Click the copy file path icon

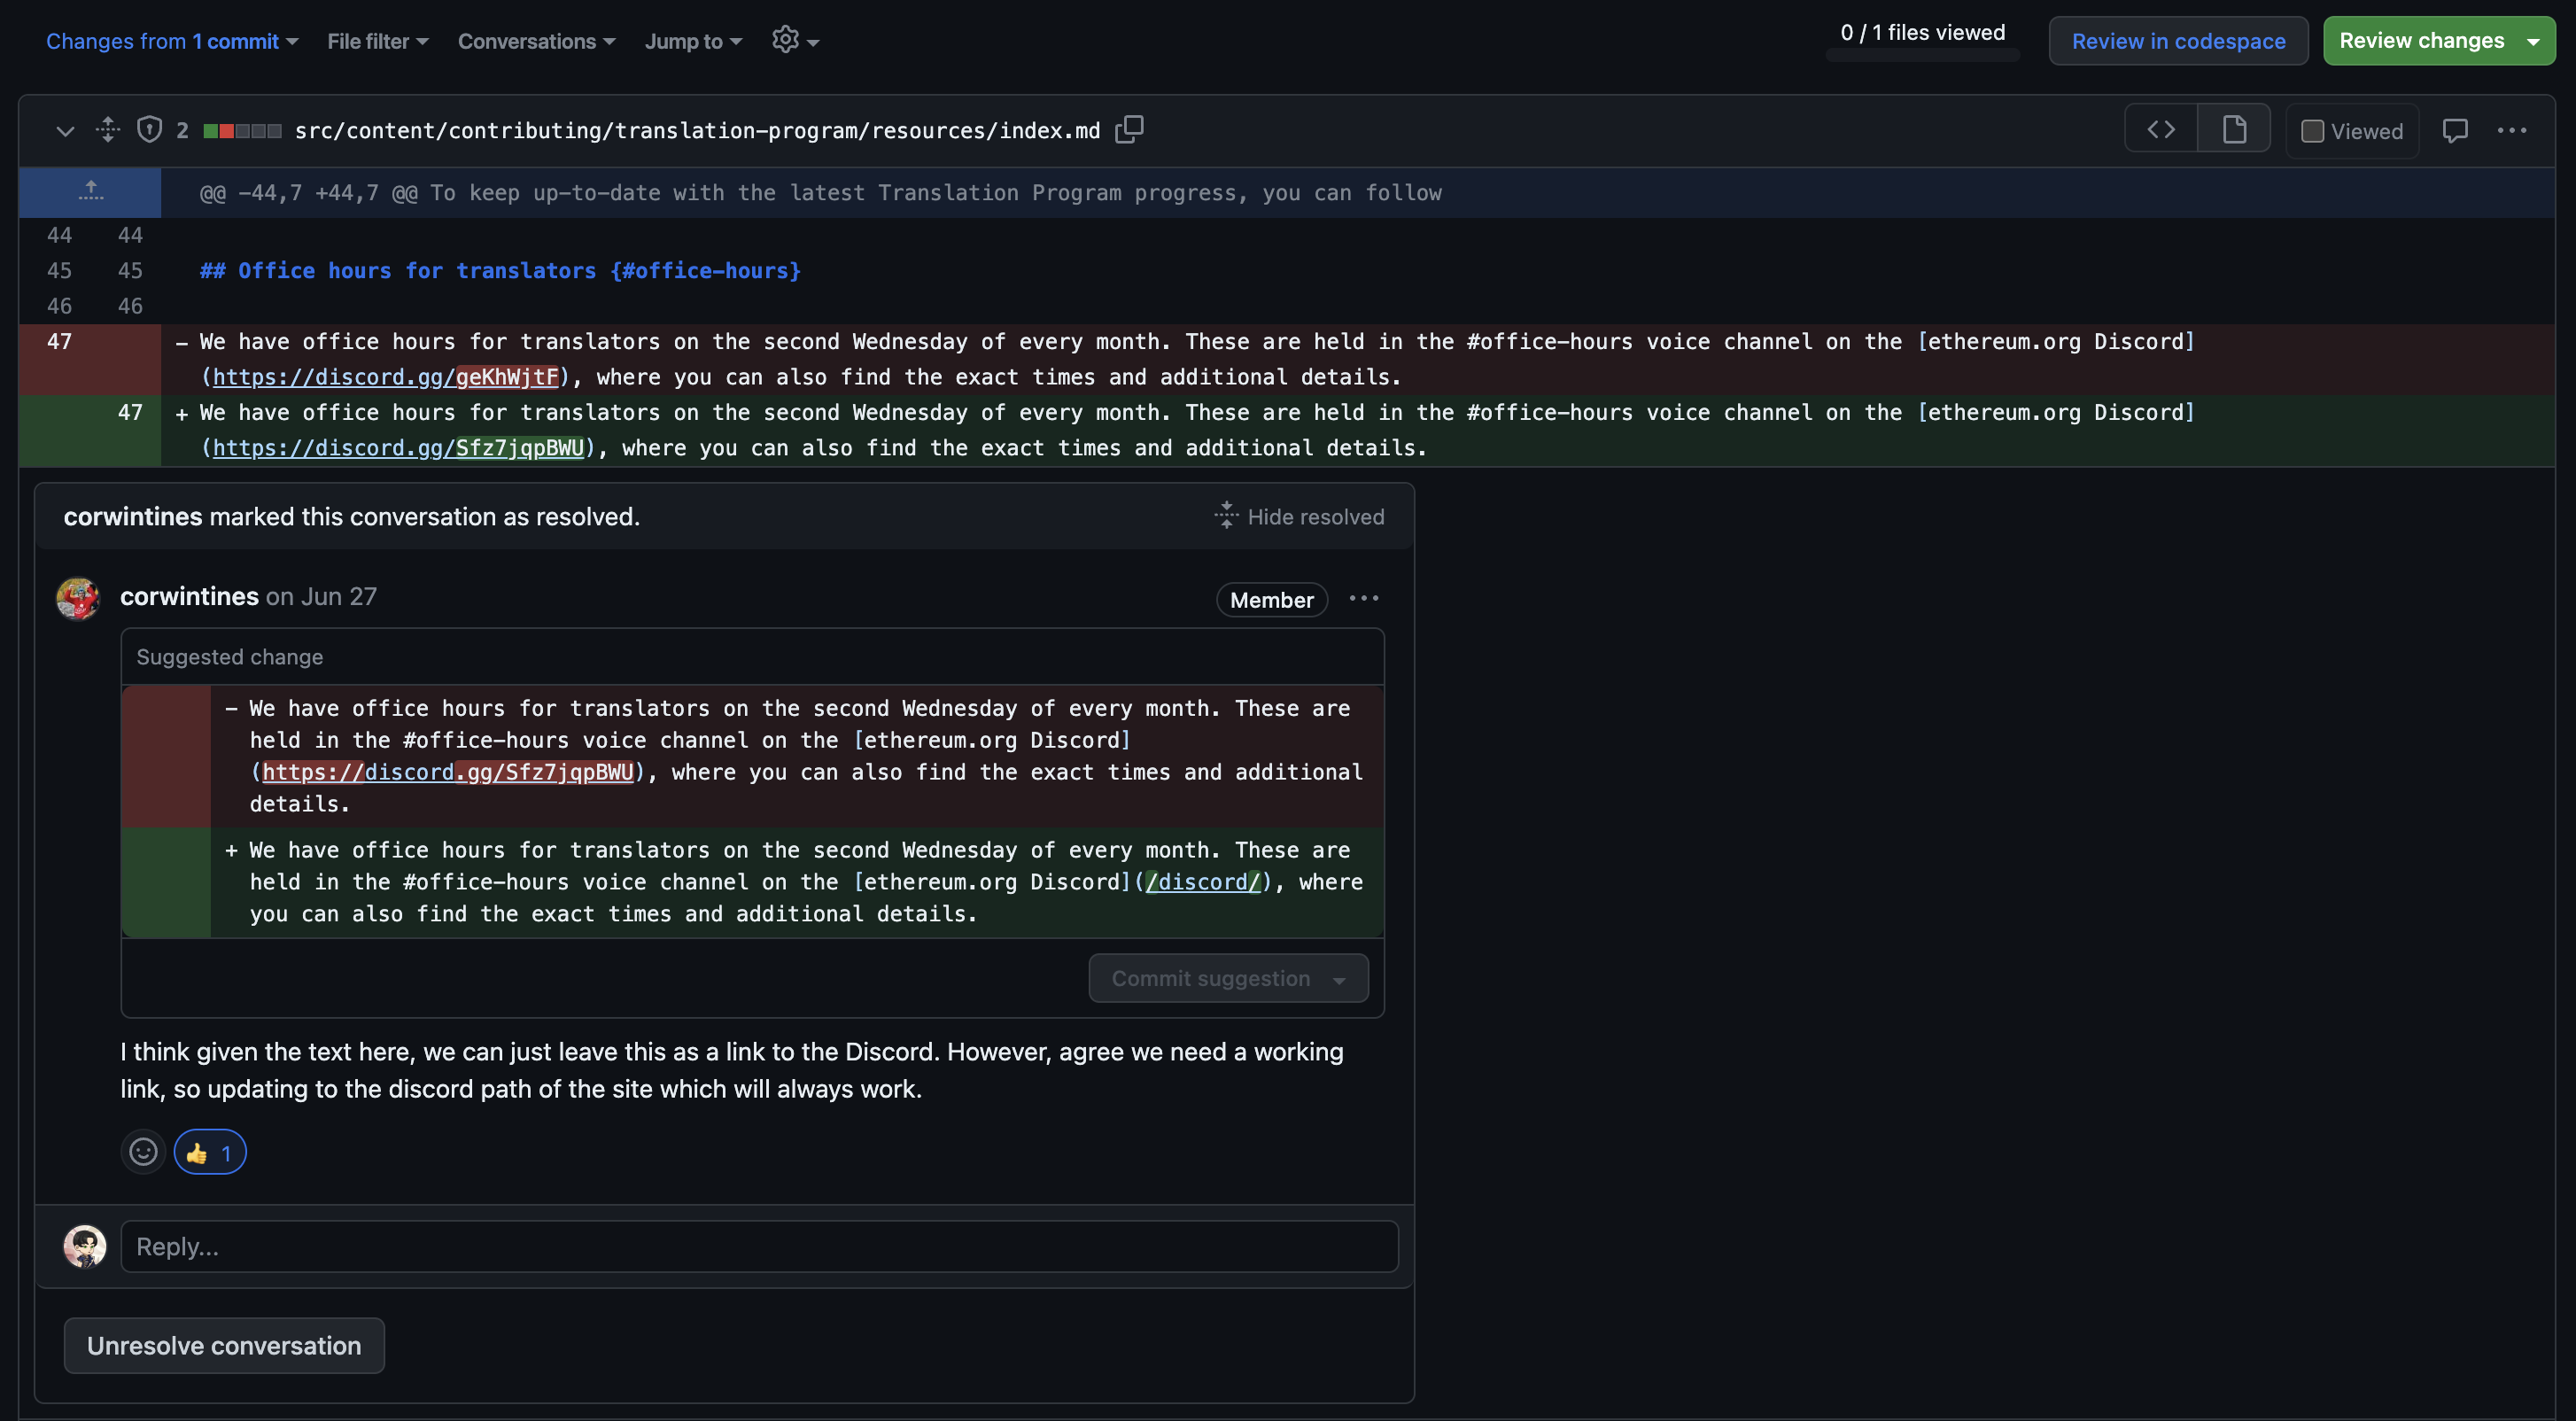1128,128
